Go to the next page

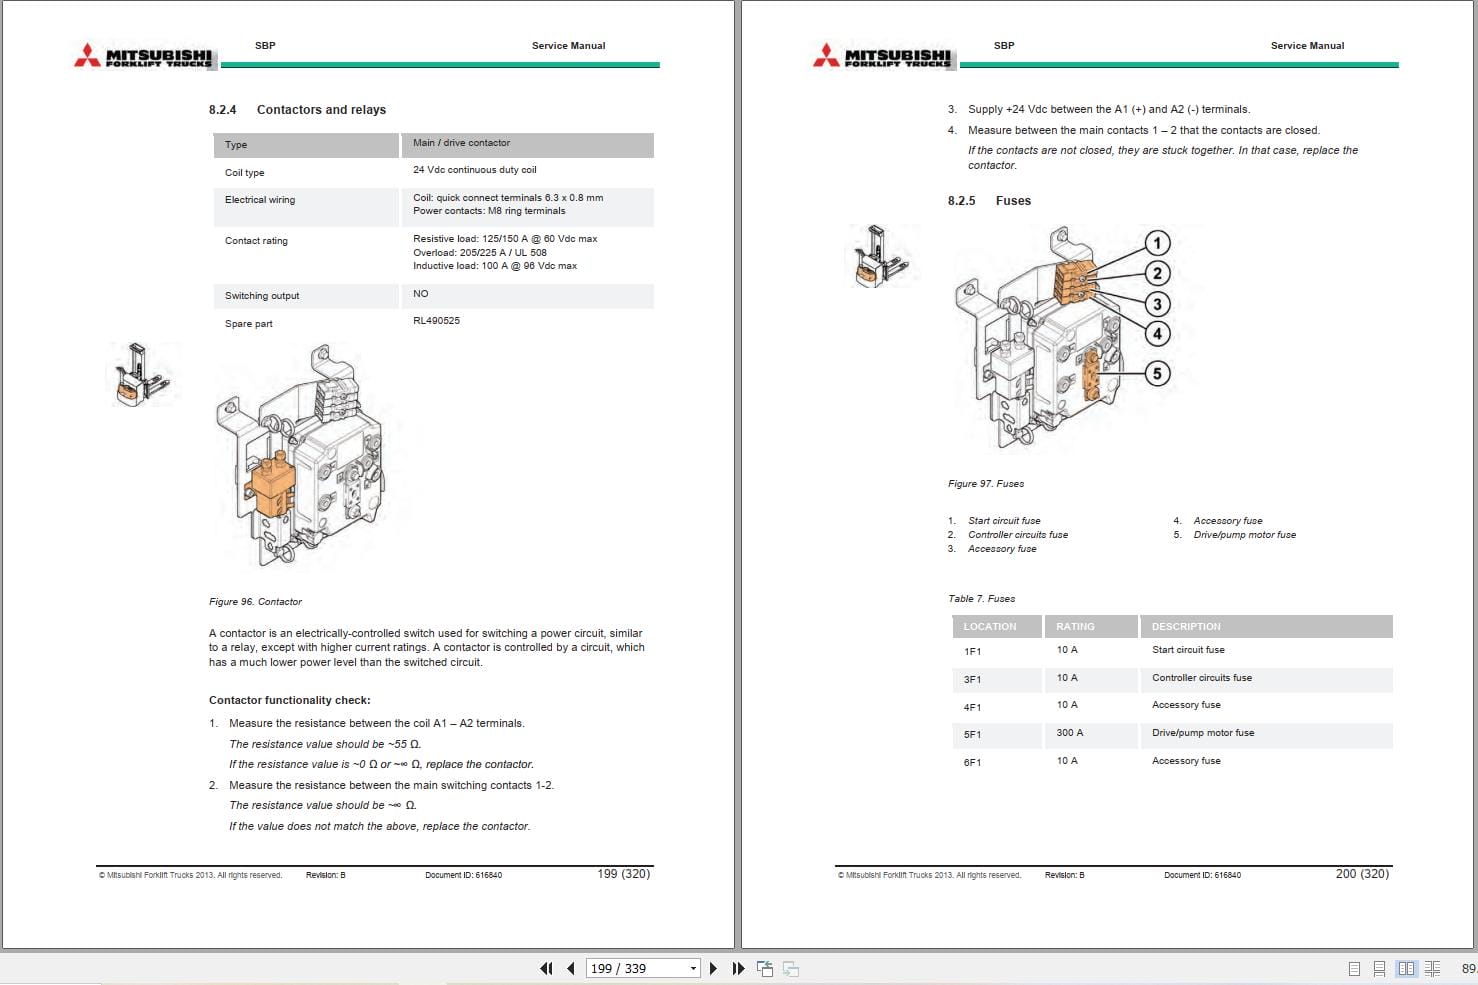(713, 968)
